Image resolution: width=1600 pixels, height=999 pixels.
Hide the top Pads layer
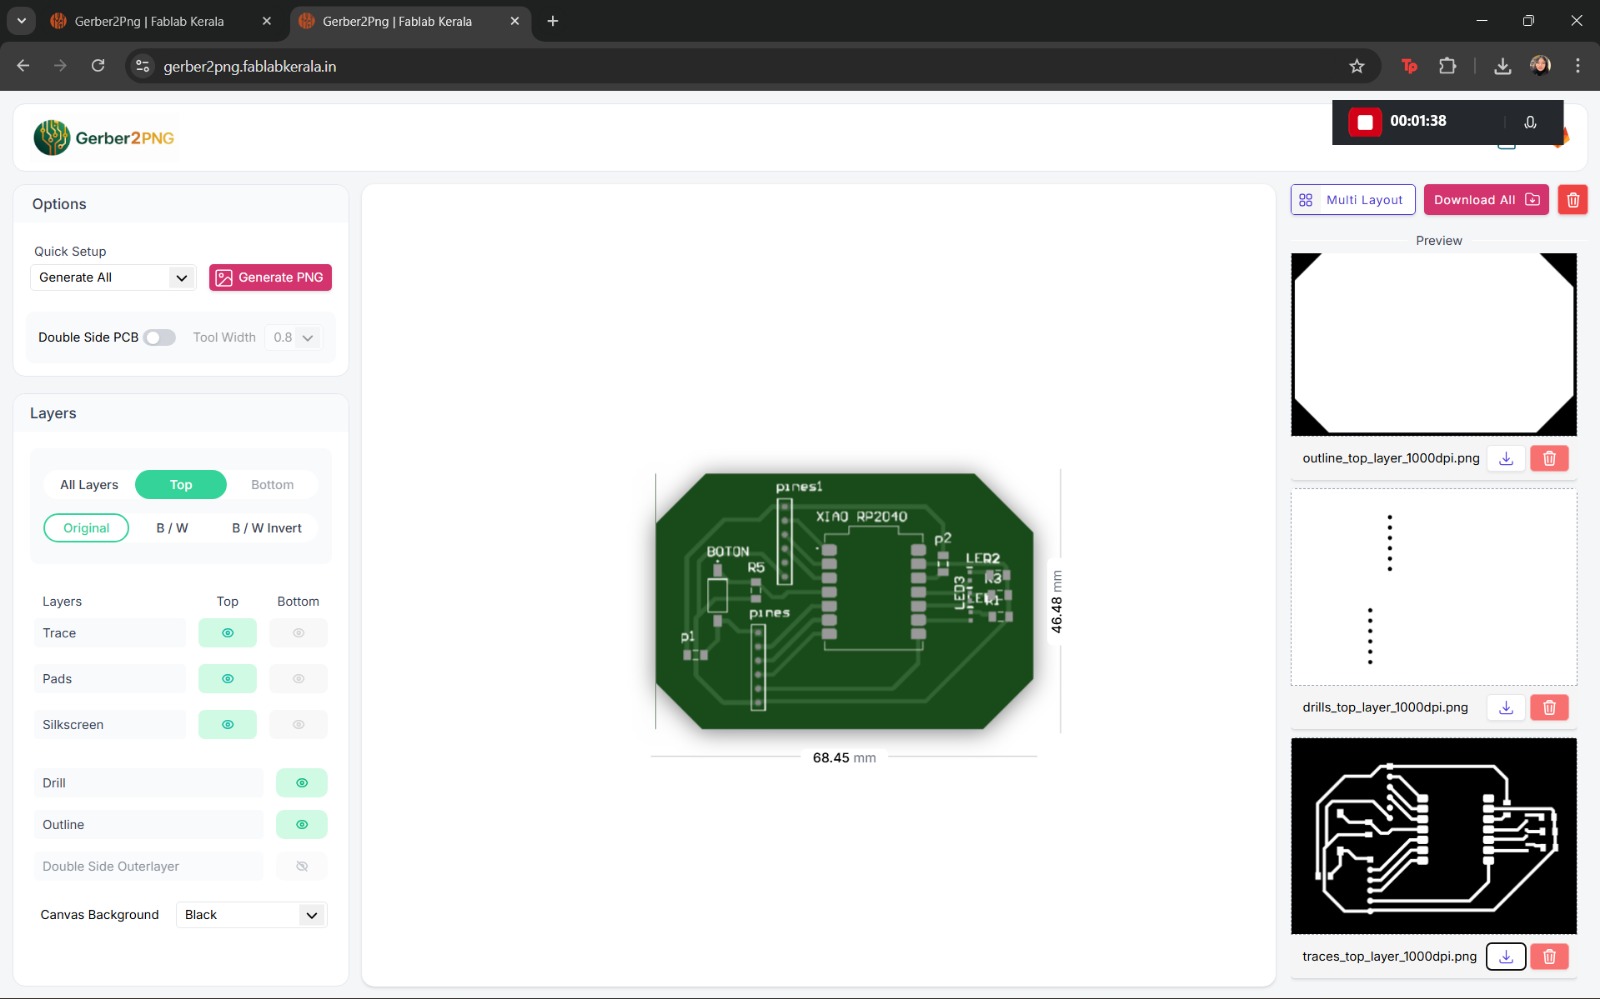[228, 679]
